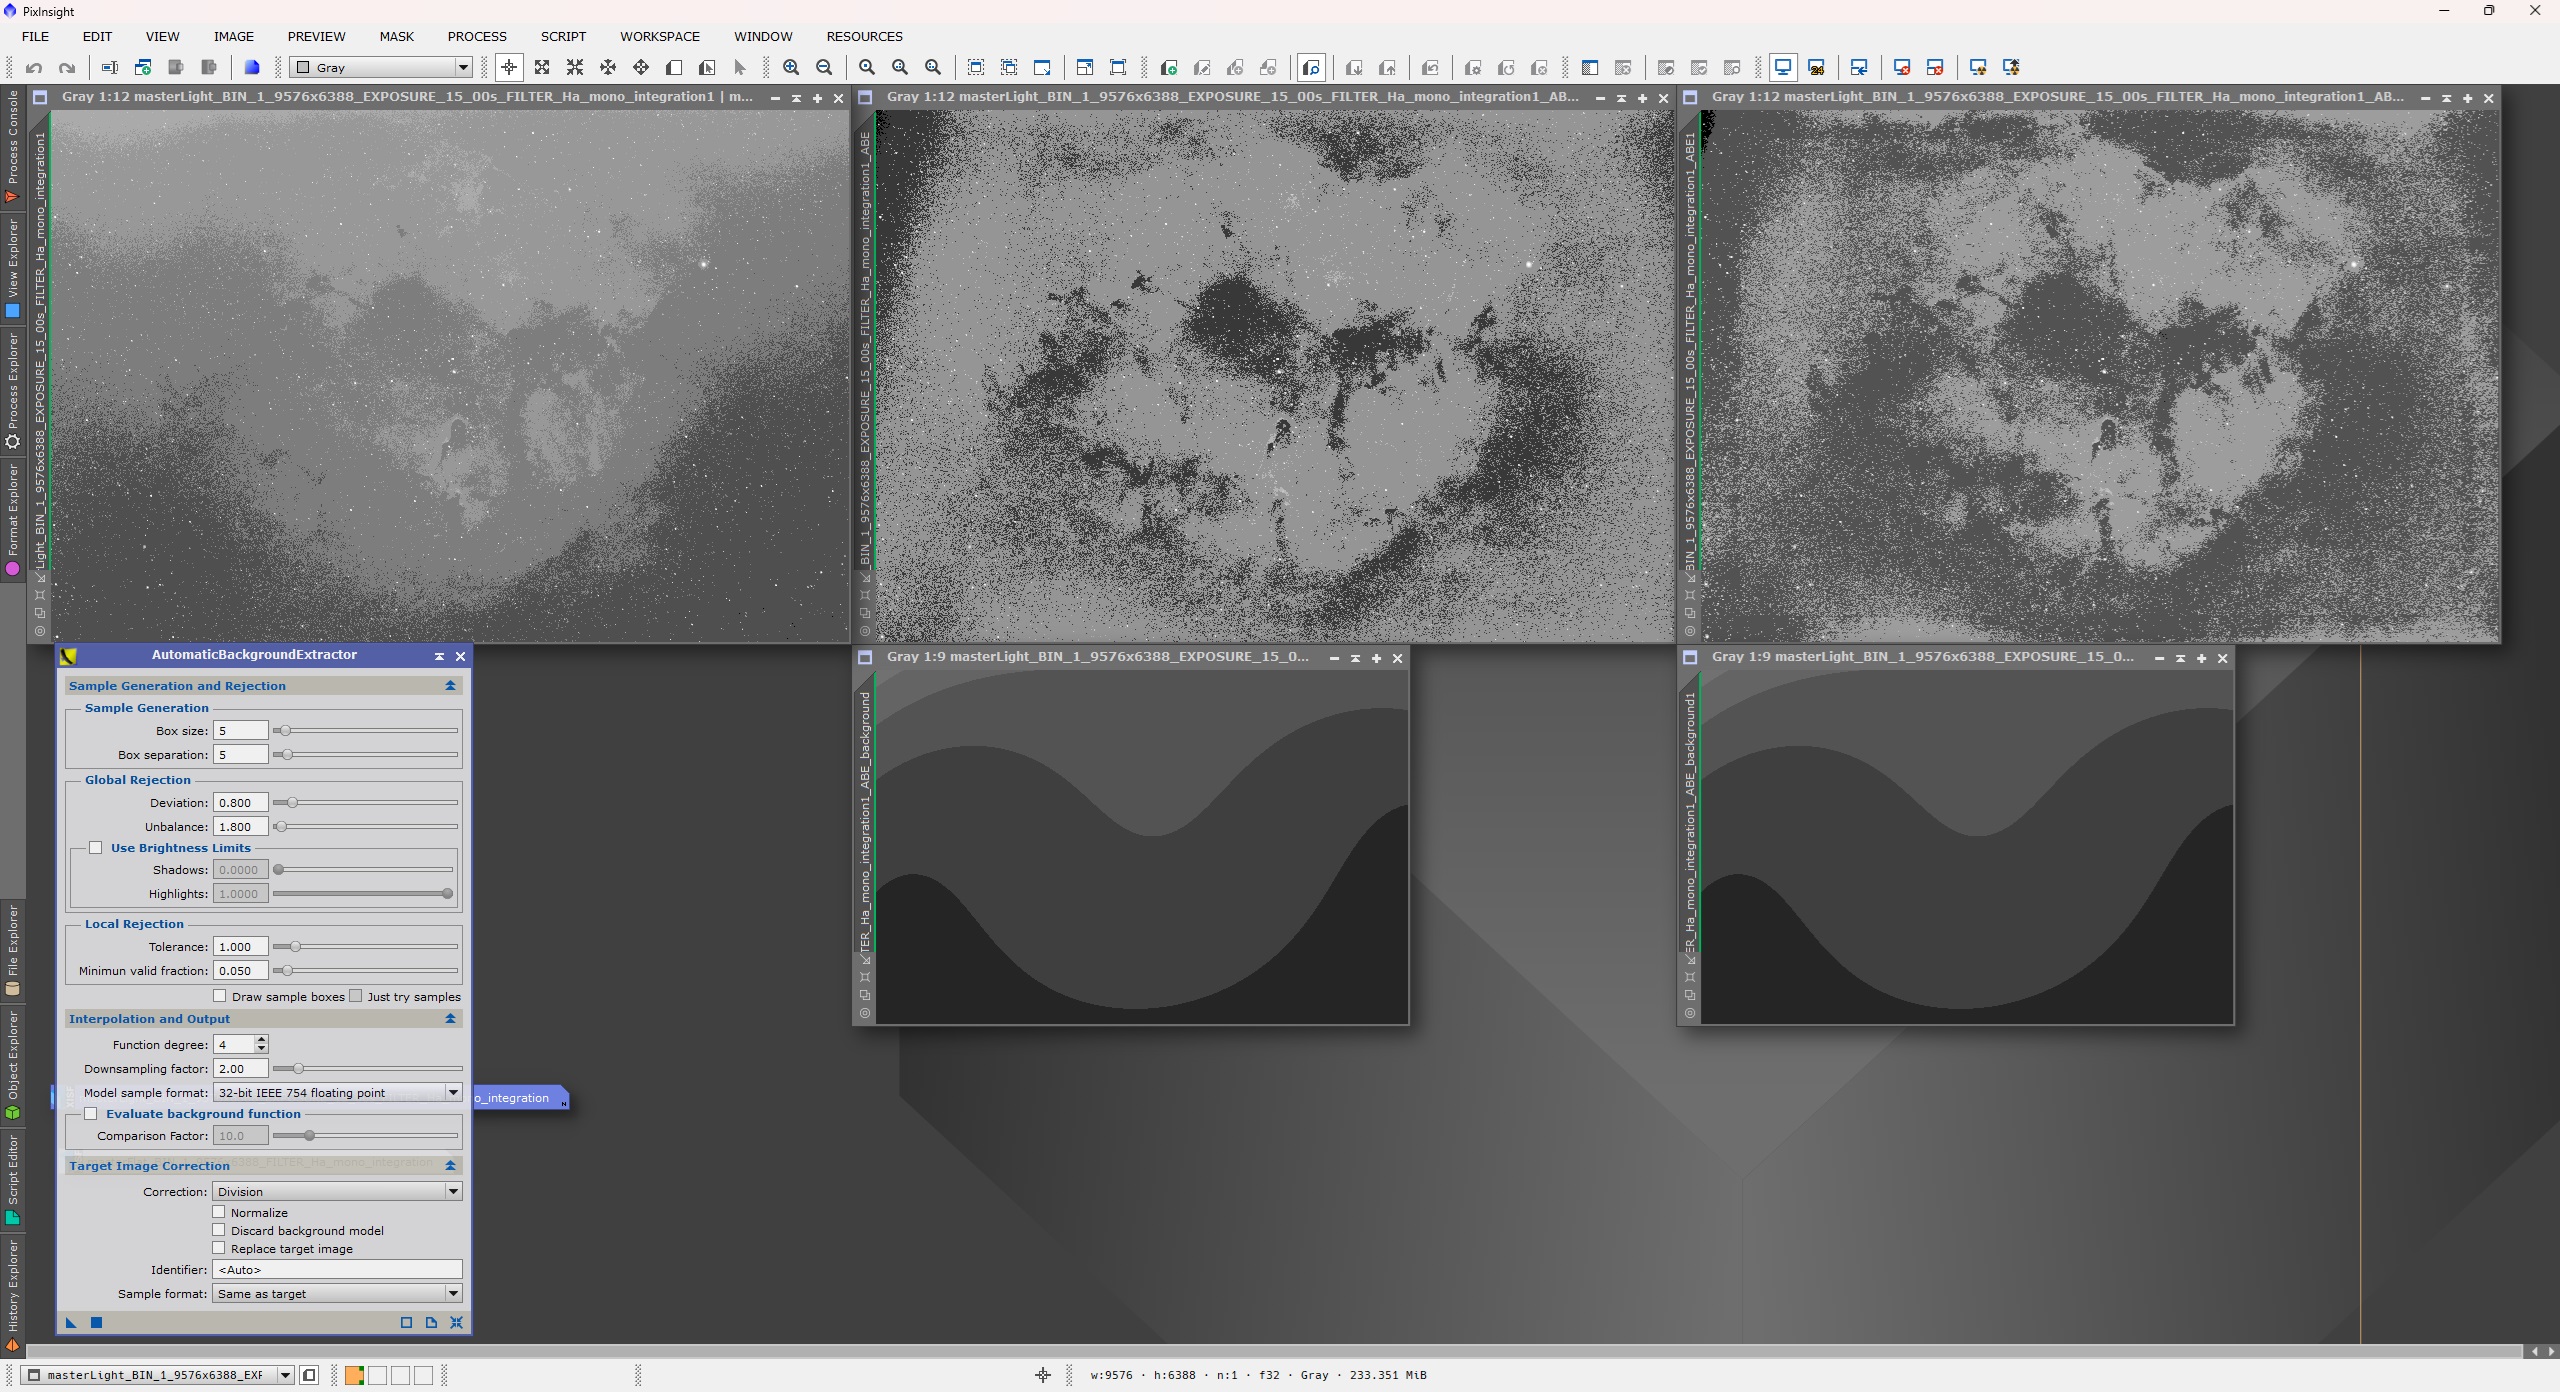Enable Evaluate background function checkbox
Screen dimensions: 2560x1392
(91, 1114)
